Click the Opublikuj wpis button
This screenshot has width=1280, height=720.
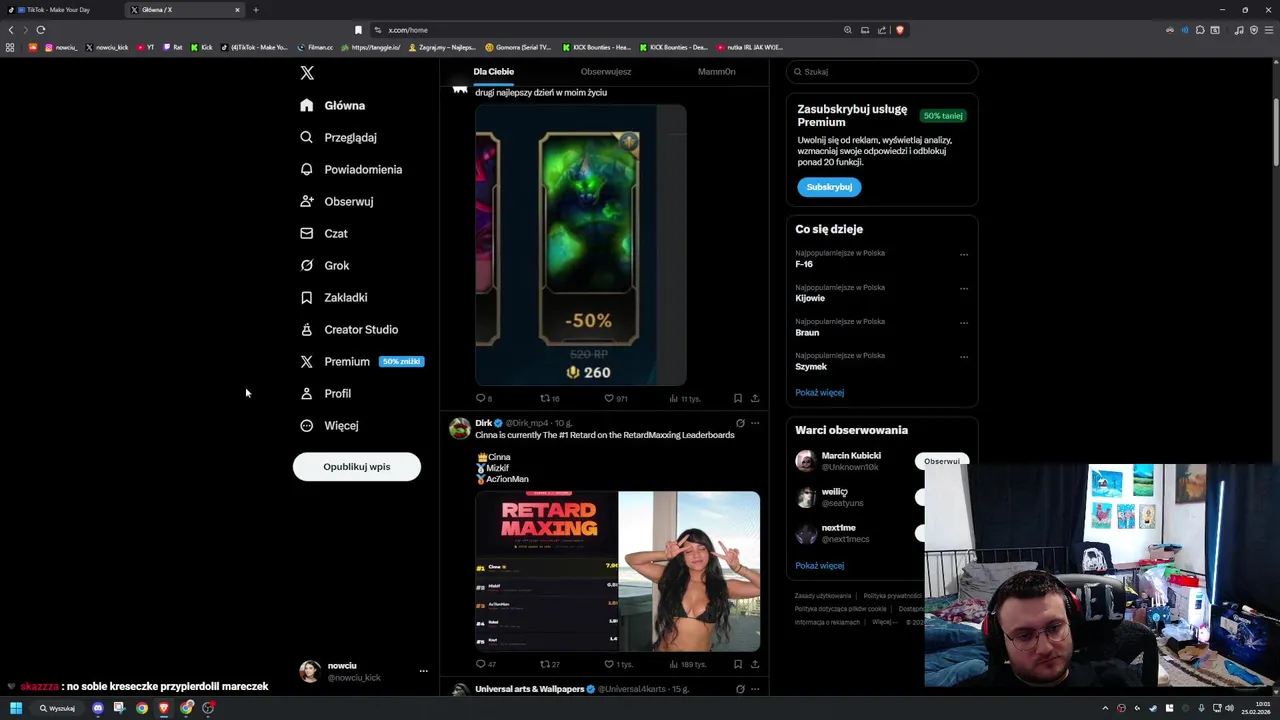[x=357, y=467]
